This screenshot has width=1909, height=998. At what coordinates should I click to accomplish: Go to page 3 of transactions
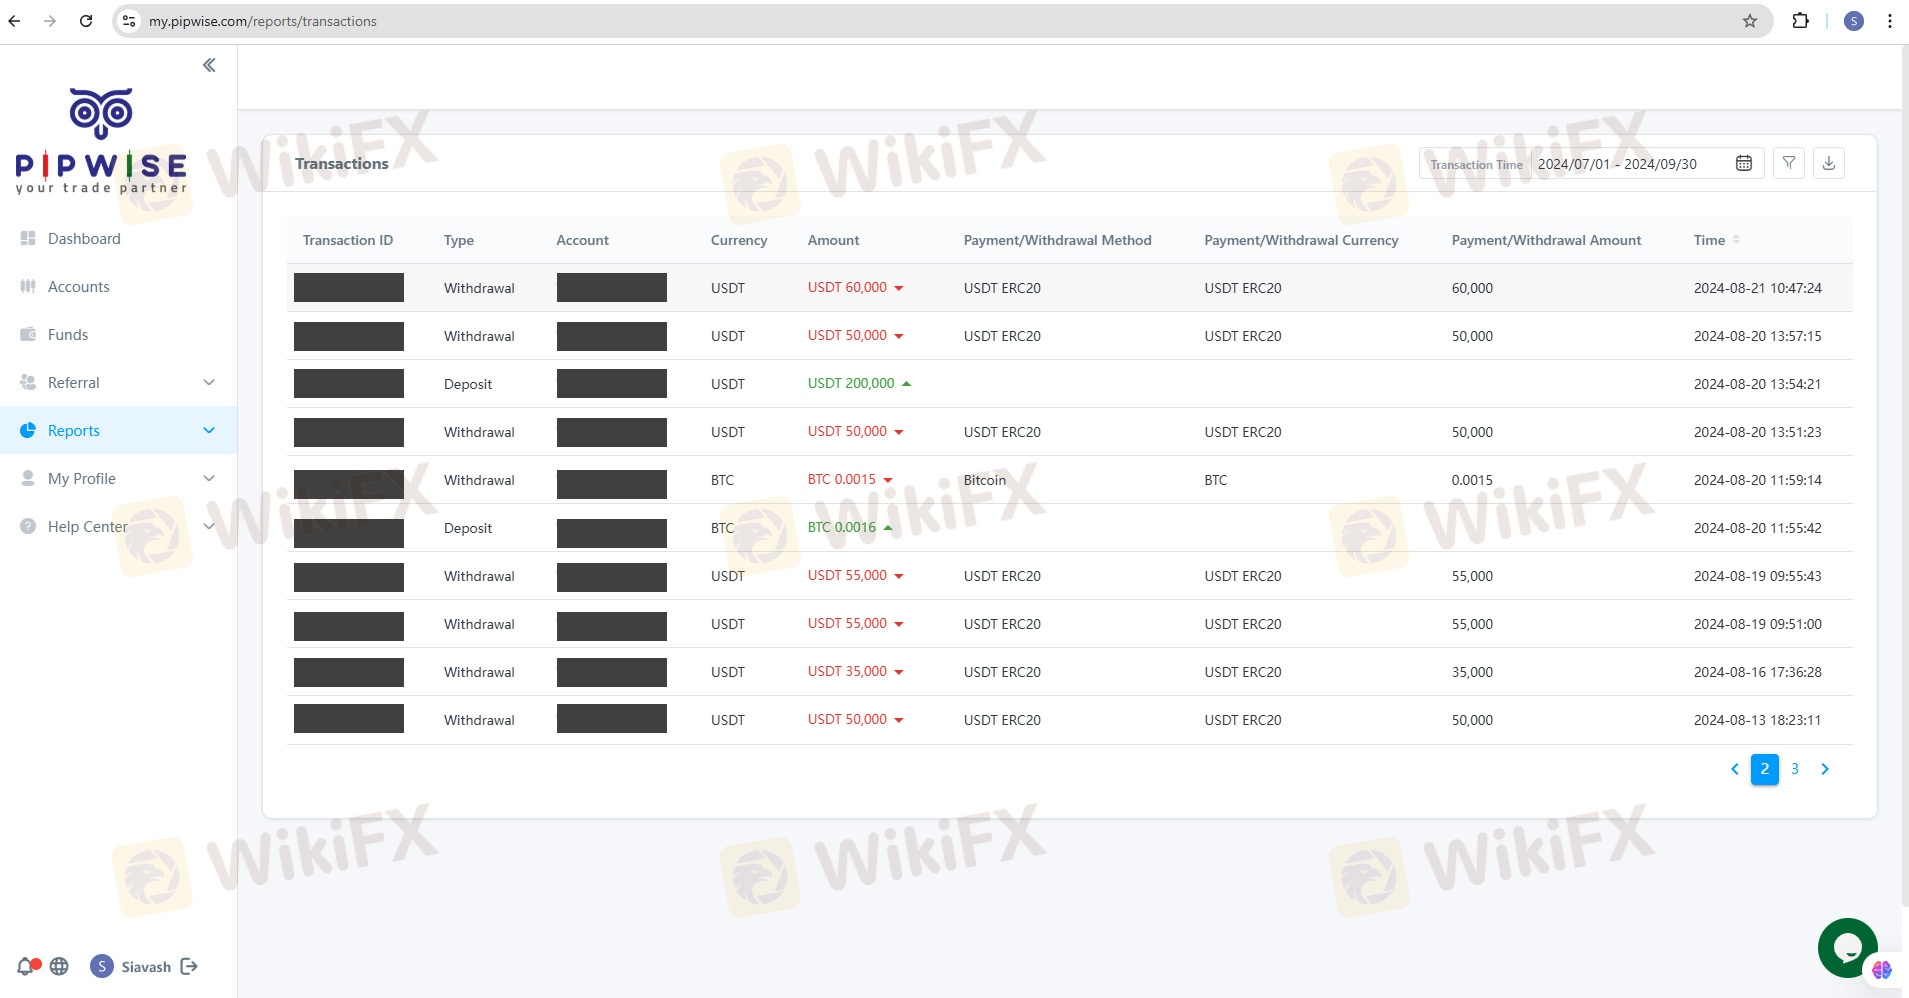(1795, 769)
